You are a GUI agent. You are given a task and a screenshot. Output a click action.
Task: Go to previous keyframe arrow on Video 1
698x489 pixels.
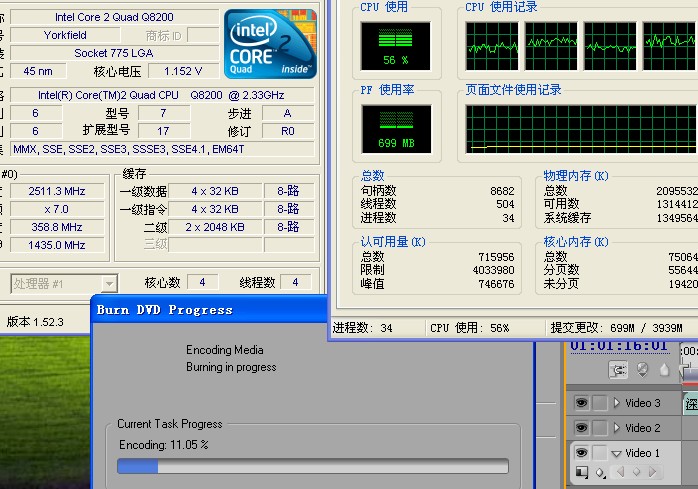(x=621, y=471)
